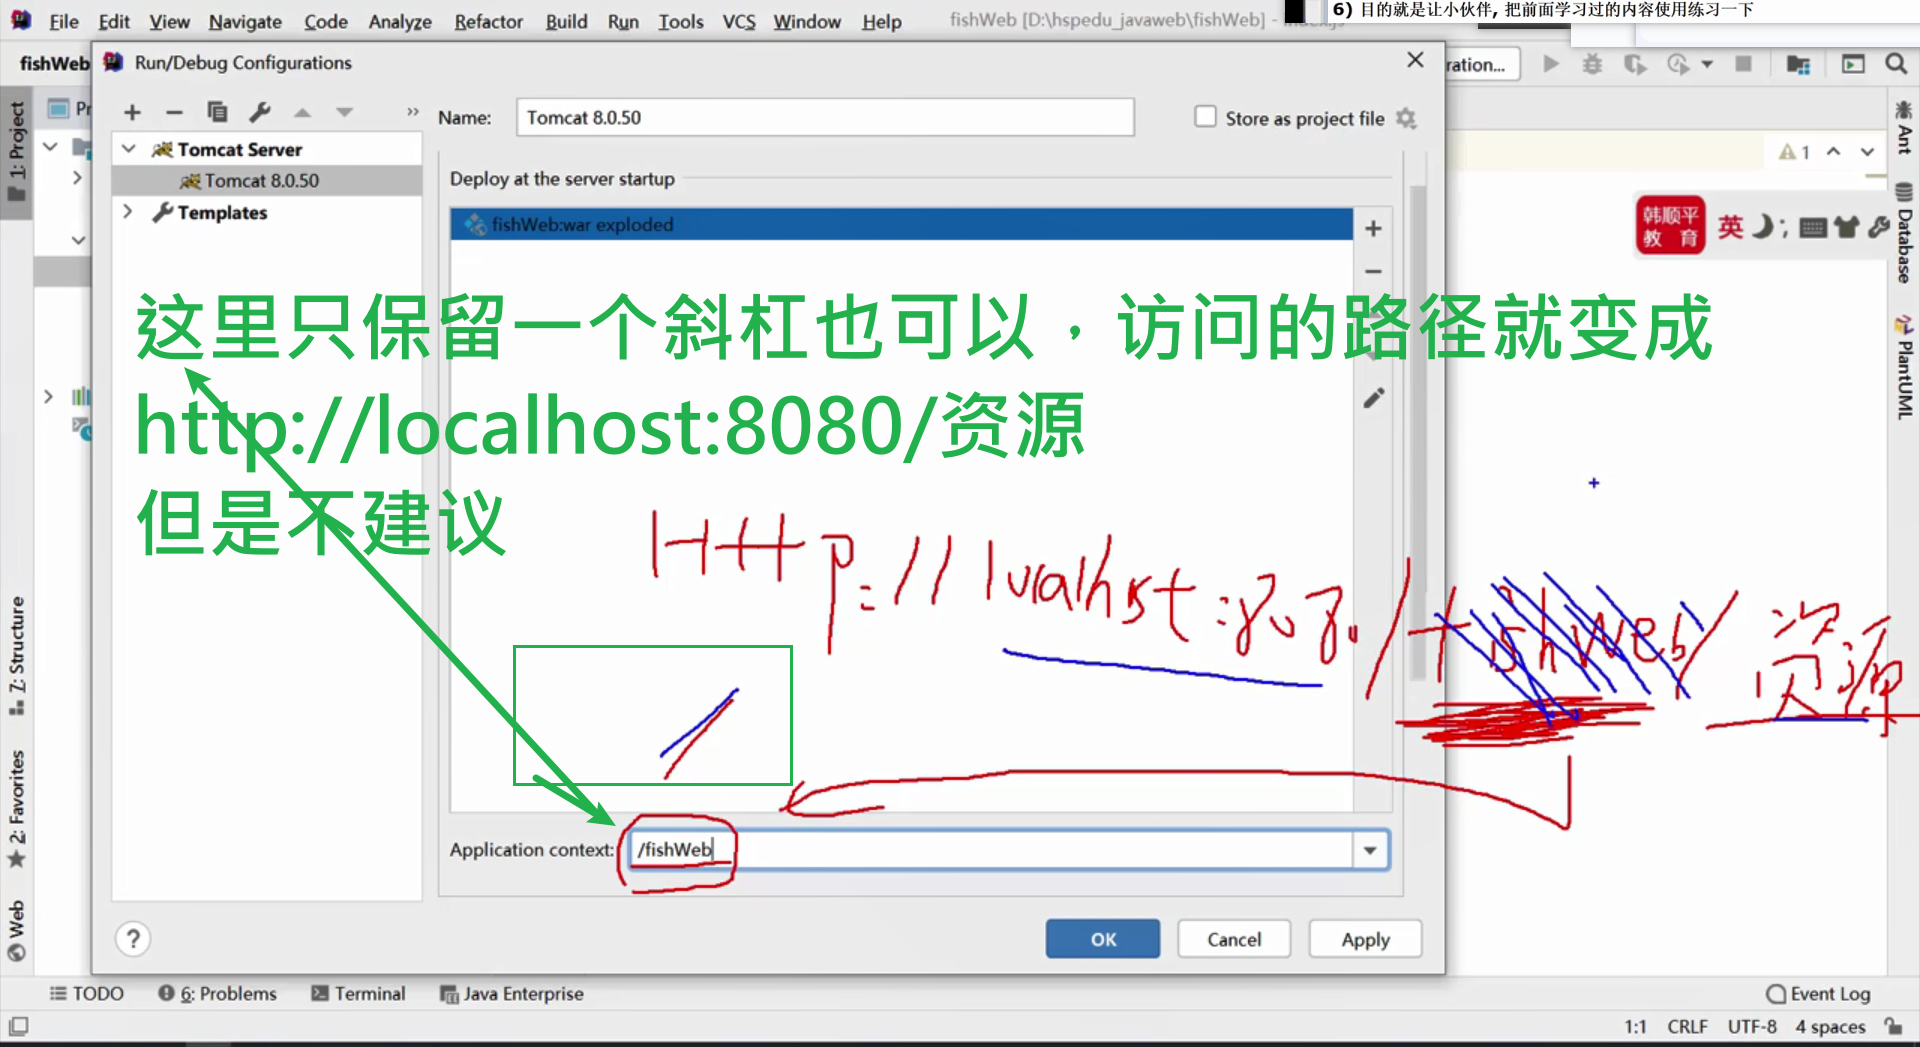Screen dimensions: 1920x1047
Task: Open the Build menu
Action: point(566,21)
